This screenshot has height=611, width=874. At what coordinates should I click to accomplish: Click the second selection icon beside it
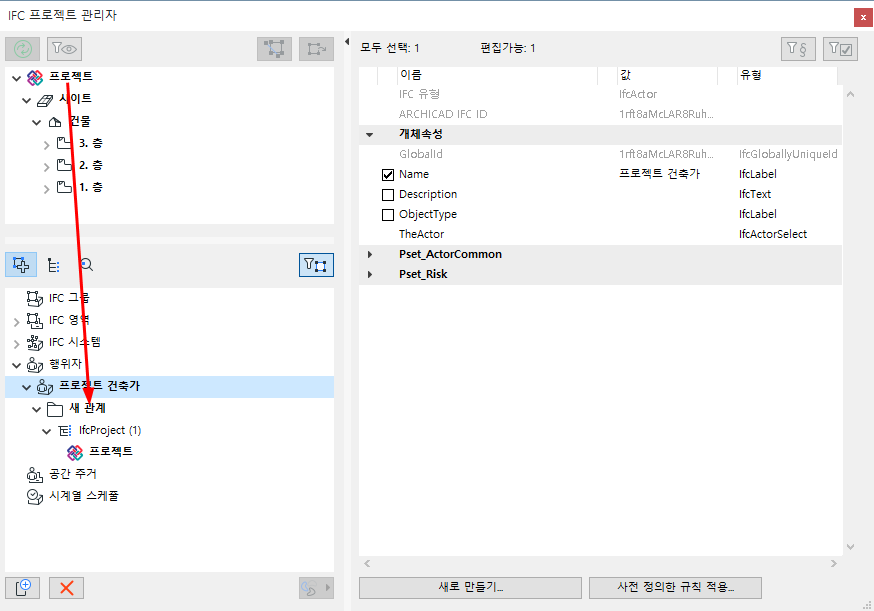[x=316, y=49]
